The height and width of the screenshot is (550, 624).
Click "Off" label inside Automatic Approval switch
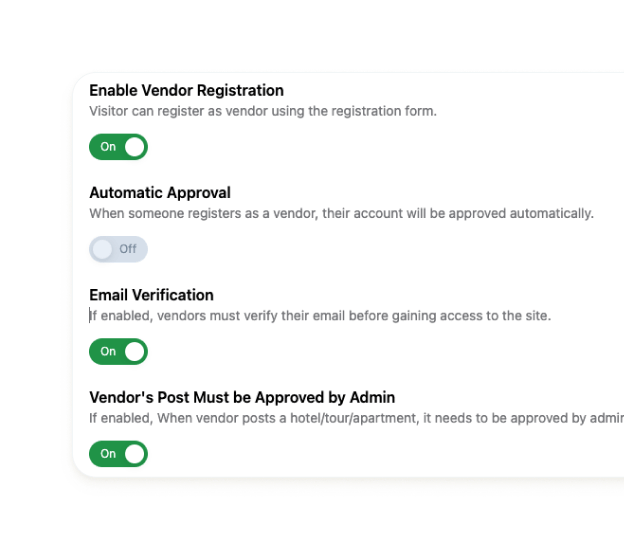(x=128, y=249)
